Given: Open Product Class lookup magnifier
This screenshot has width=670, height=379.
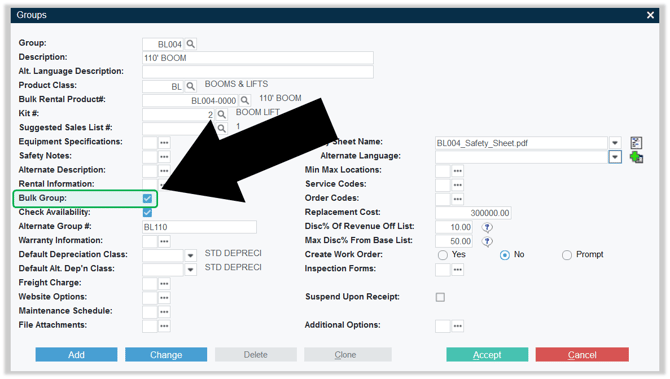Looking at the screenshot, I should (191, 86).
